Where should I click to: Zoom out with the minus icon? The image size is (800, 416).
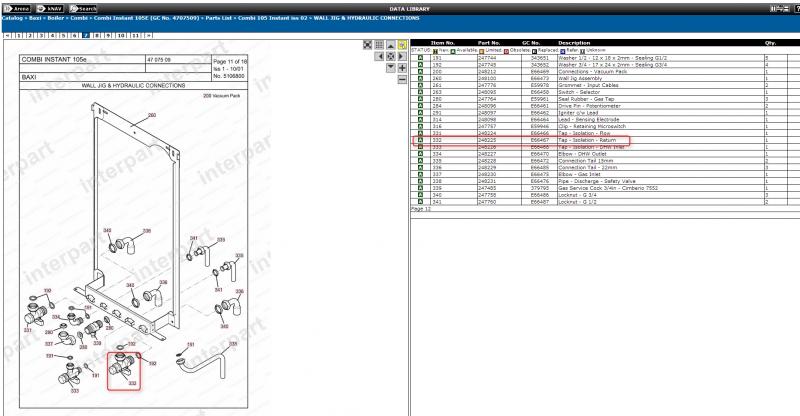(401, 79)
